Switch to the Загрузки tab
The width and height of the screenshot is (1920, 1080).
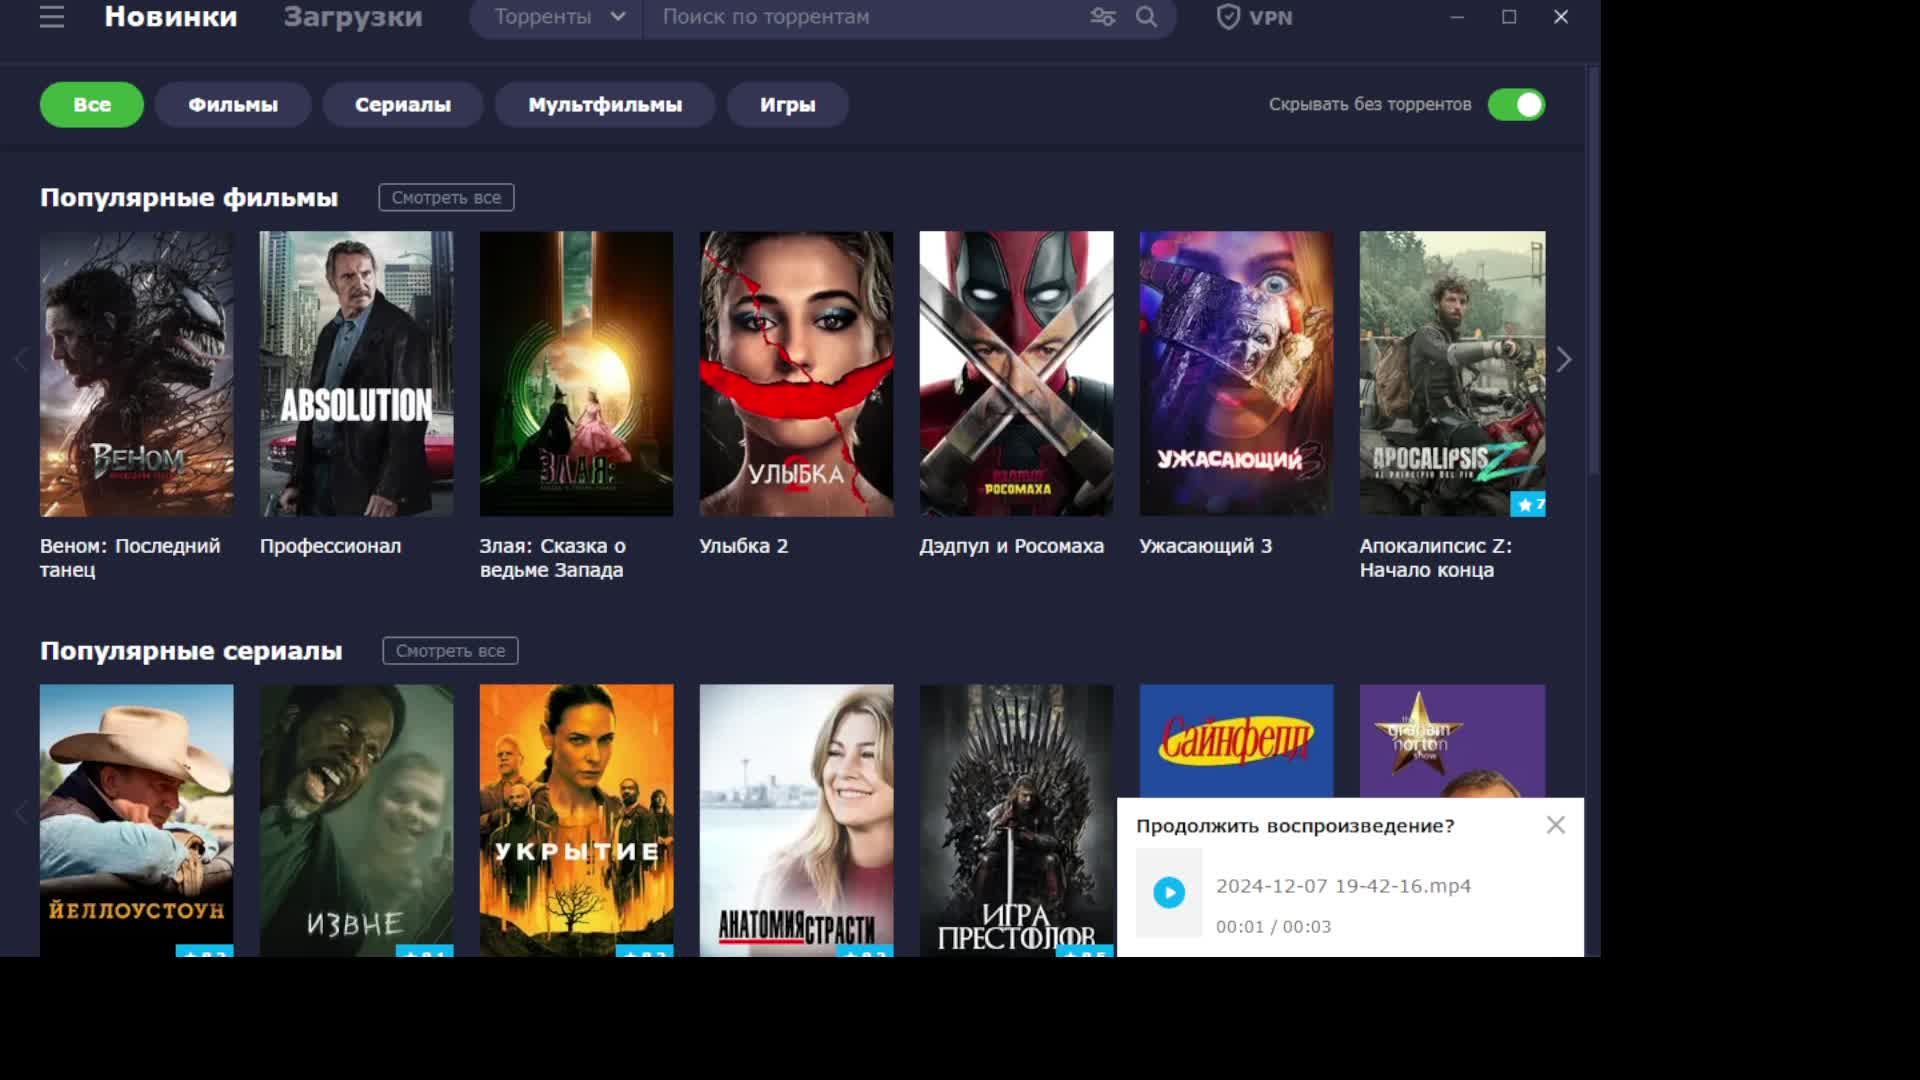(352, 17)
